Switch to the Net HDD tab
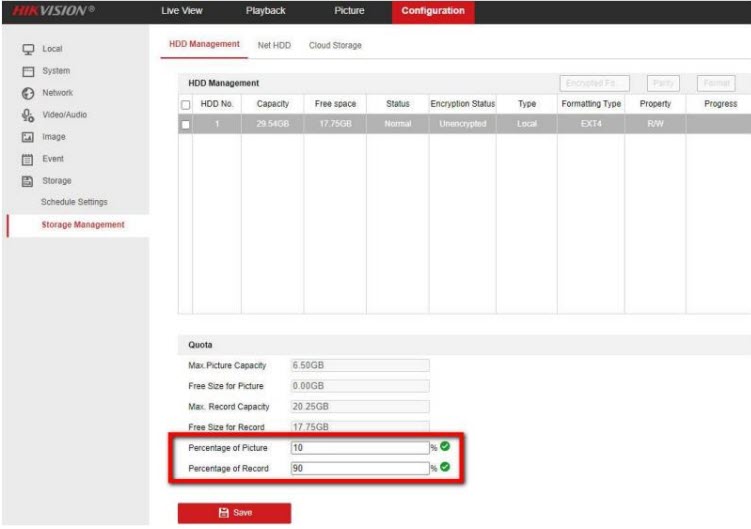This screenshot has width=751, height=529. click(x=274, y=45)
